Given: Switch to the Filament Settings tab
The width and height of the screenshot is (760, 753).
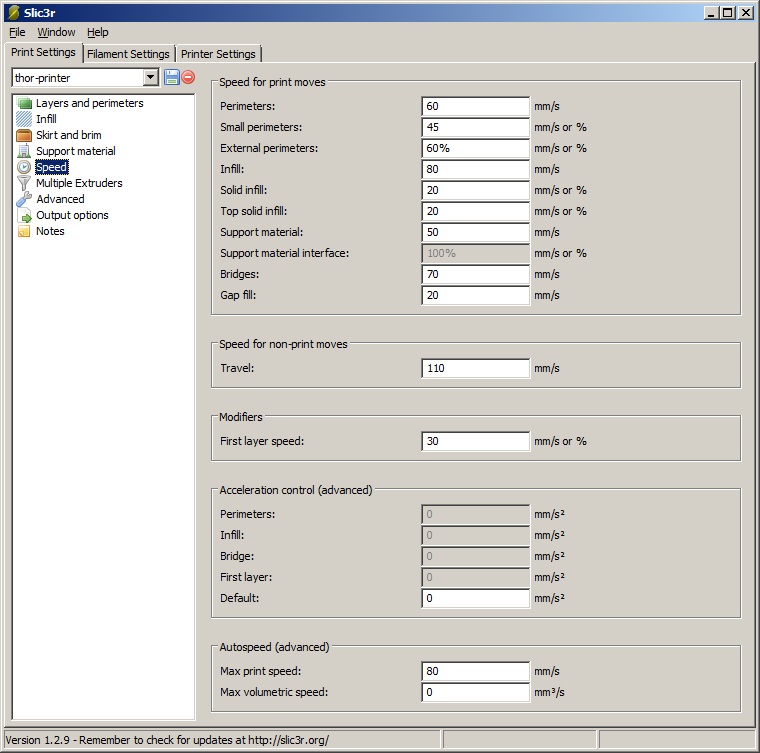Looking at the screenshot, I should [x=128, y=54].
